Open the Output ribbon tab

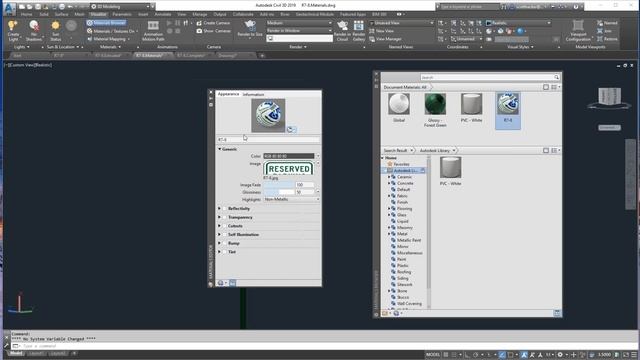pos(220,14)
